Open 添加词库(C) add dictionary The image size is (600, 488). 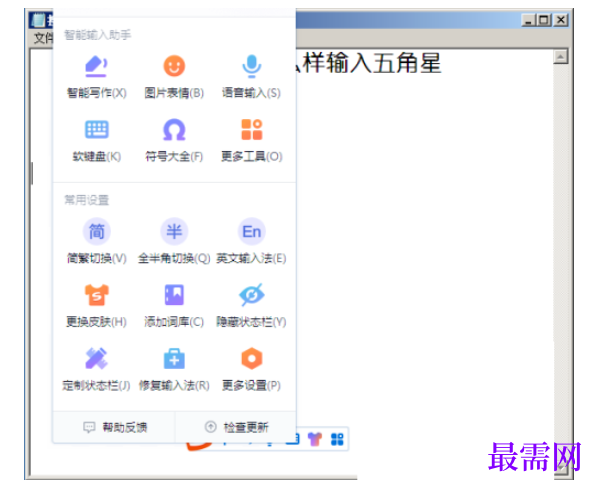(x=174, y=305)
